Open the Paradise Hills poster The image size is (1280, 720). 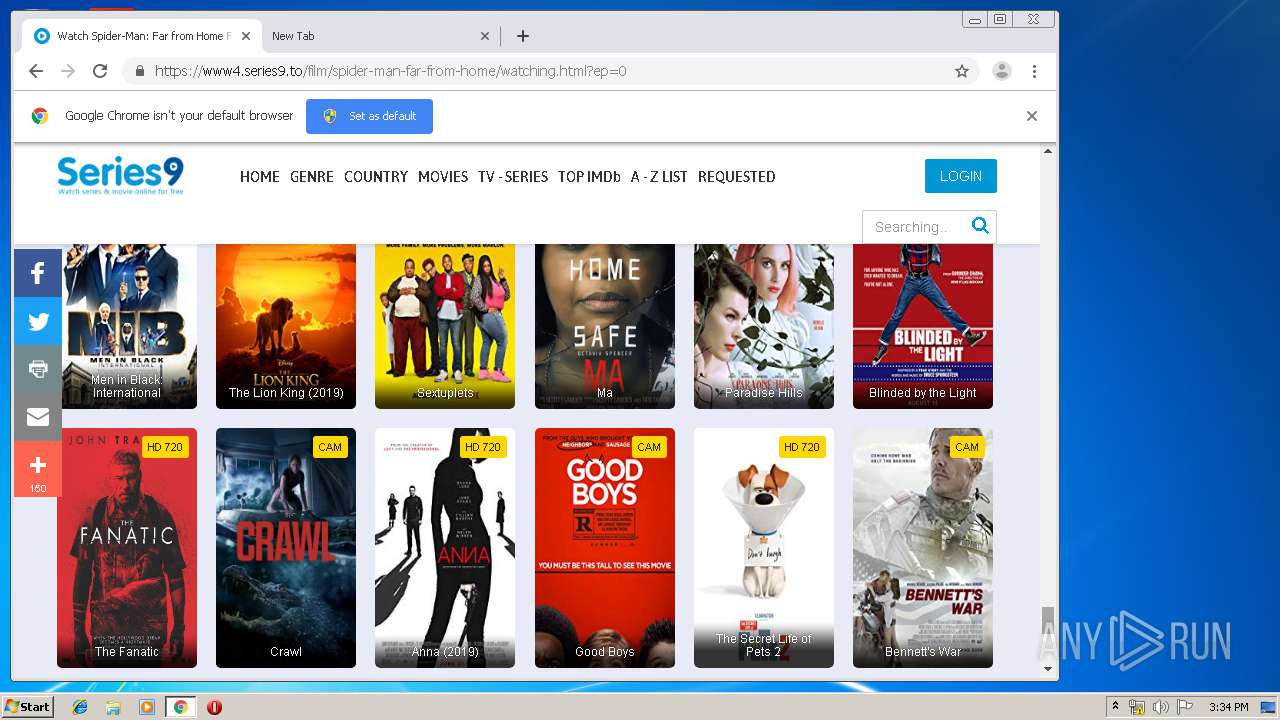(x=764, y=326)
